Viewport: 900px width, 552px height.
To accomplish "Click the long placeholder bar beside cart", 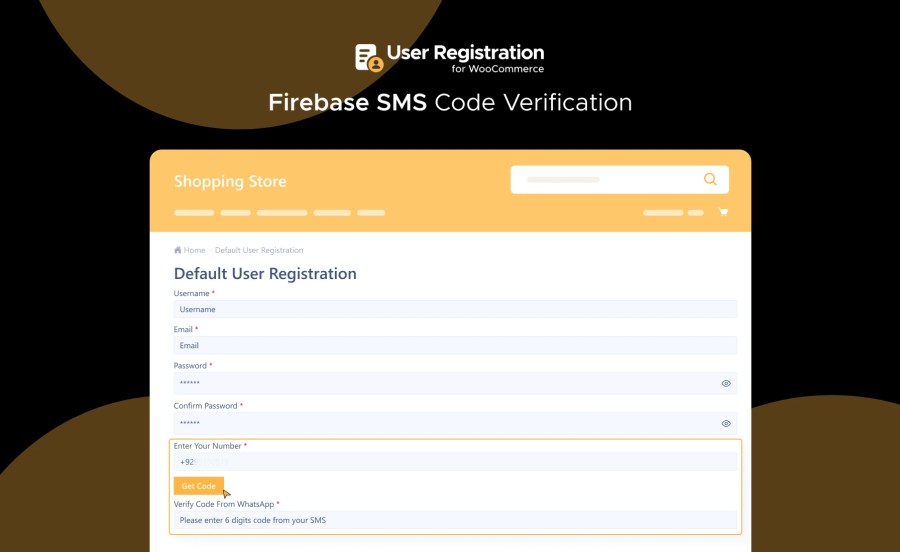I will (x=662, y=213).
